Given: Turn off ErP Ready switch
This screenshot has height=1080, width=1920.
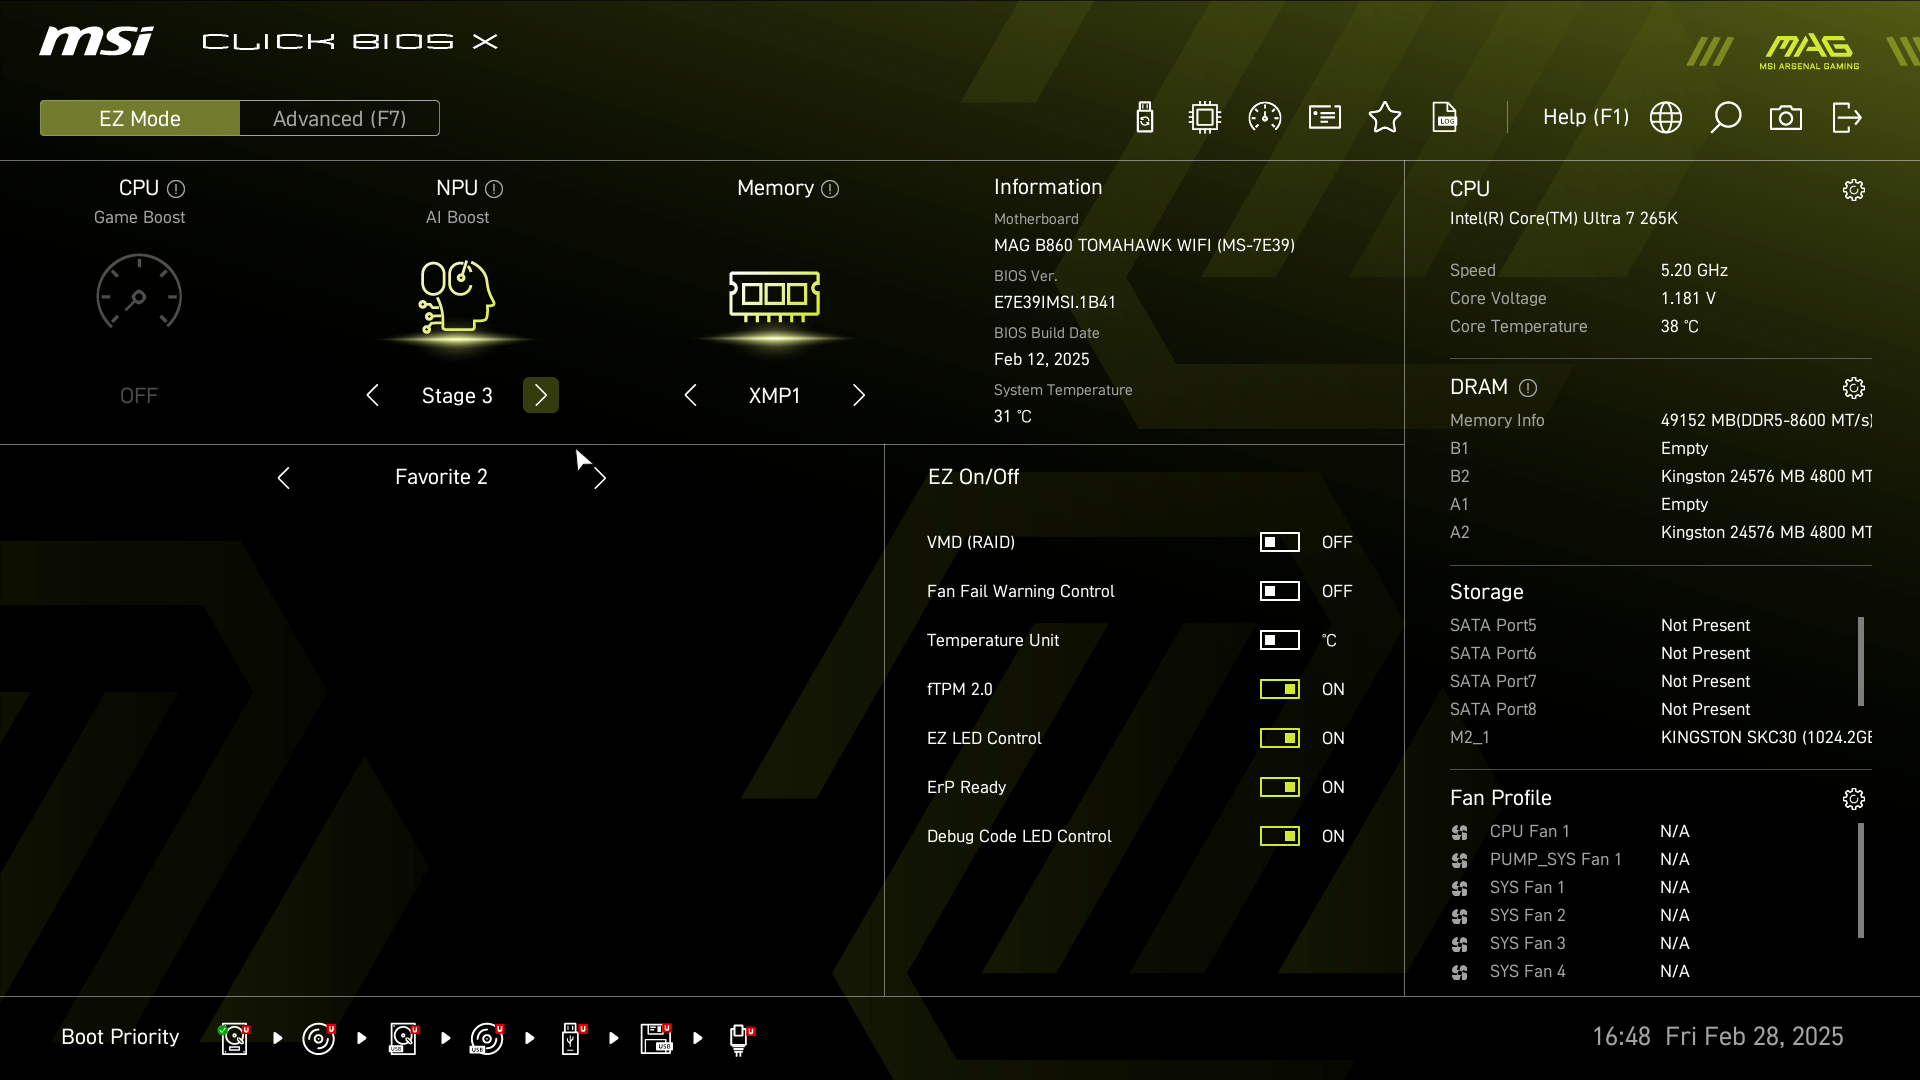Looking at the screenshot, I should pyautogui.click(x=1280, y=787).
